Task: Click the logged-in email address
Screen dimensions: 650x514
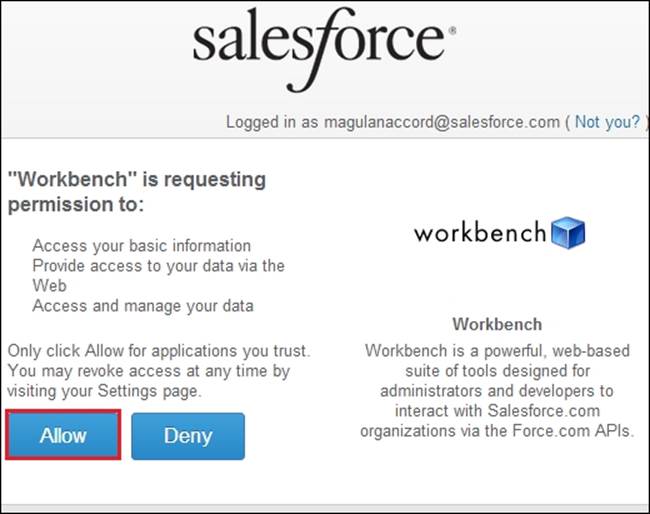Action: click(440, 122)
